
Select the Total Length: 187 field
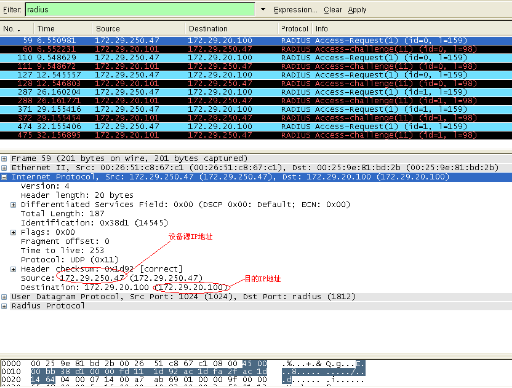click(62, 214)
